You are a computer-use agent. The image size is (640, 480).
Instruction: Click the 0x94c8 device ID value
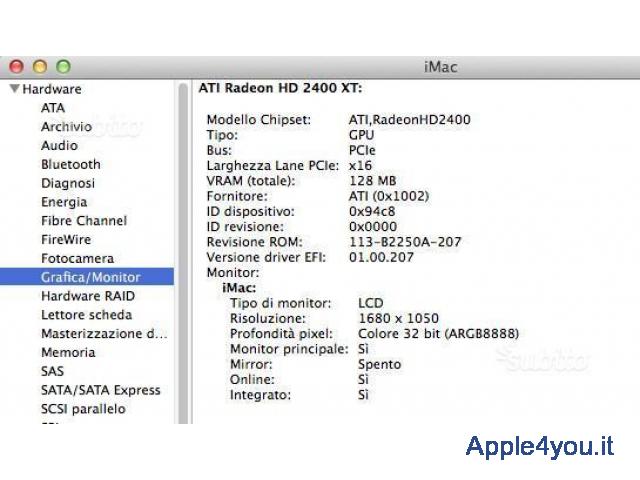tap(372, 211)
